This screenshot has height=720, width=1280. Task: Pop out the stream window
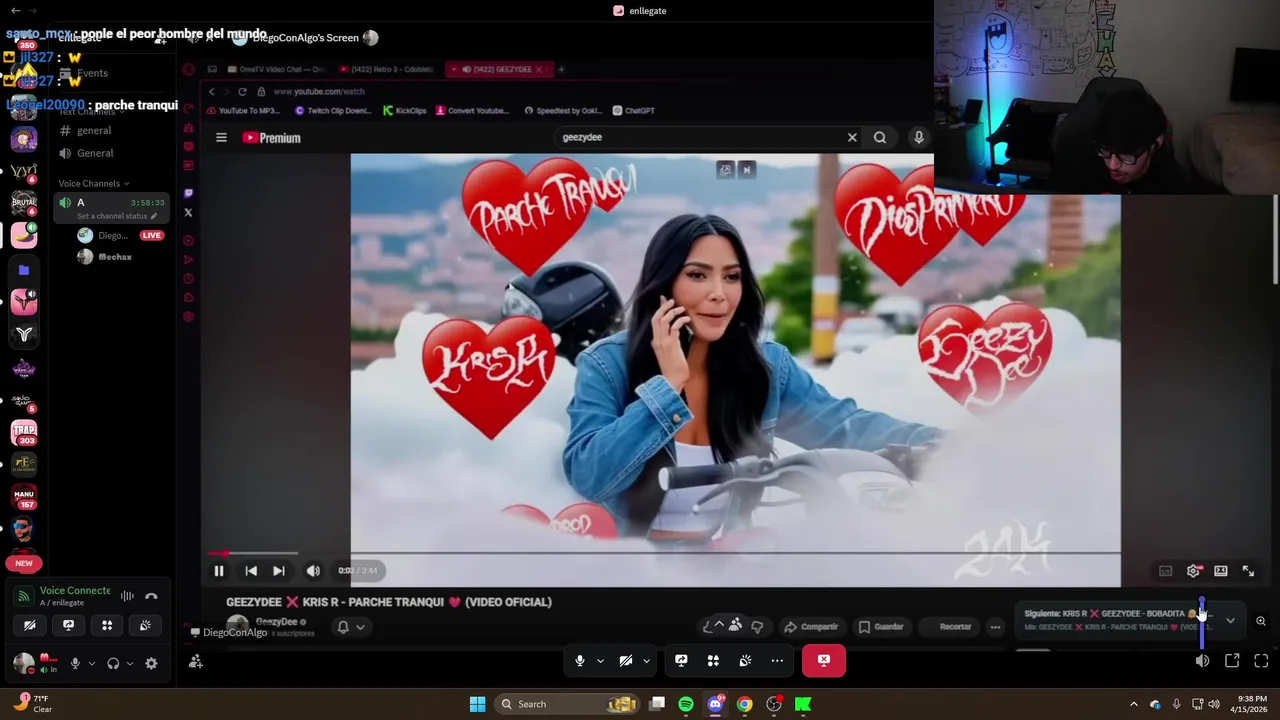pyautogui.click(x=1232, y=661)
